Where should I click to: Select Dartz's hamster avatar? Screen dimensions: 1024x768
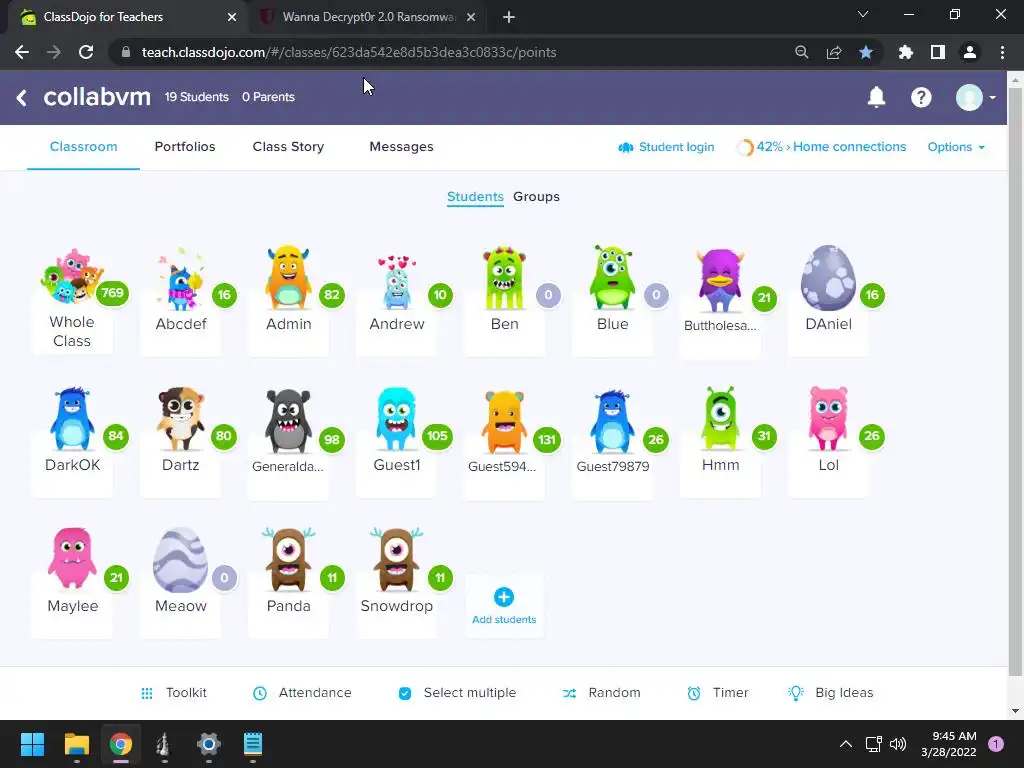[x=180, y=419]
